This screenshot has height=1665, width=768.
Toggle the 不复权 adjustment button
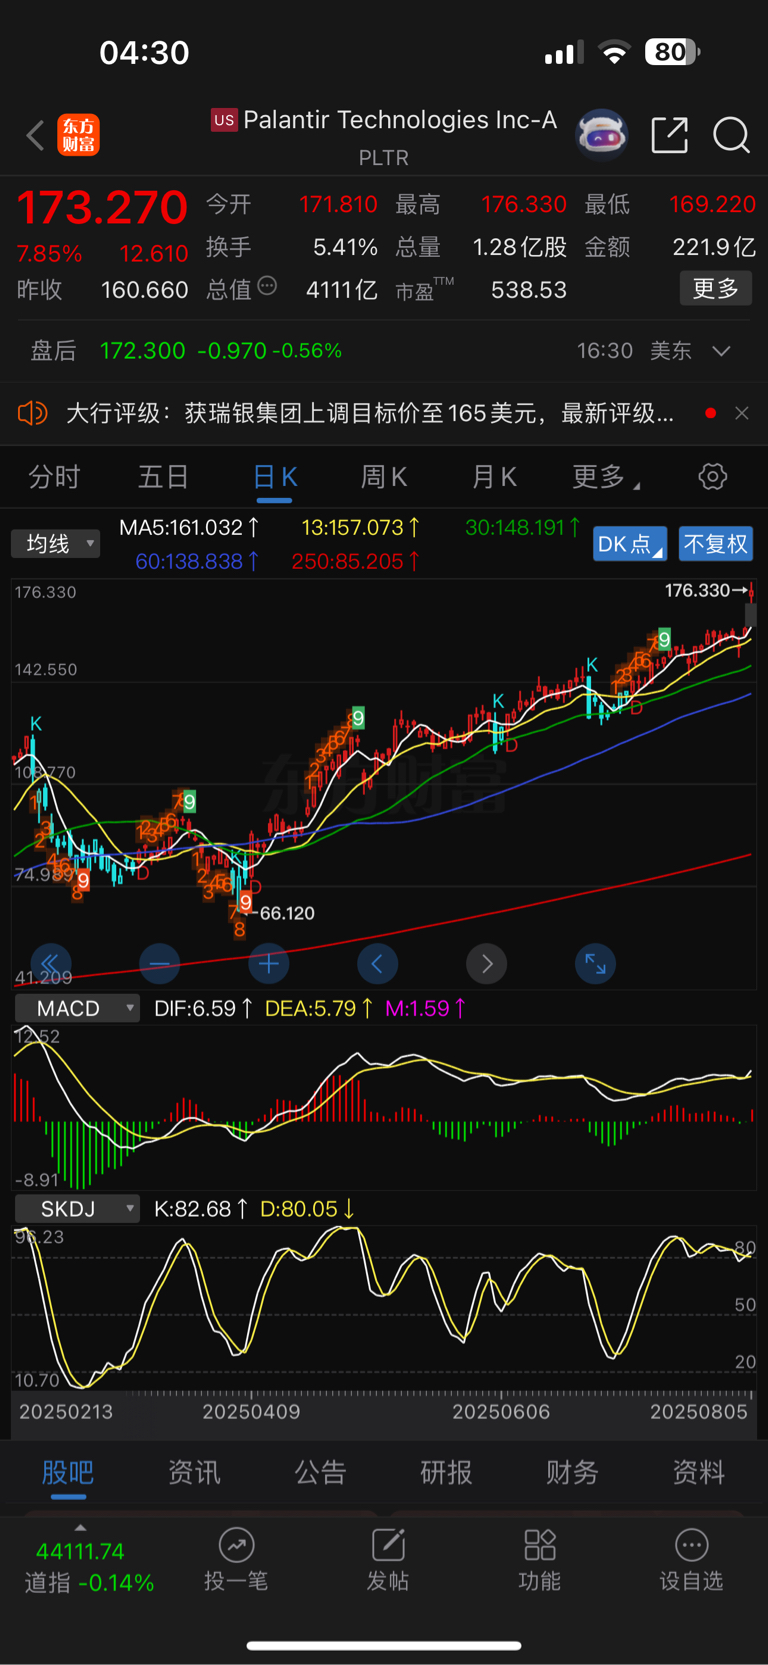715,544
